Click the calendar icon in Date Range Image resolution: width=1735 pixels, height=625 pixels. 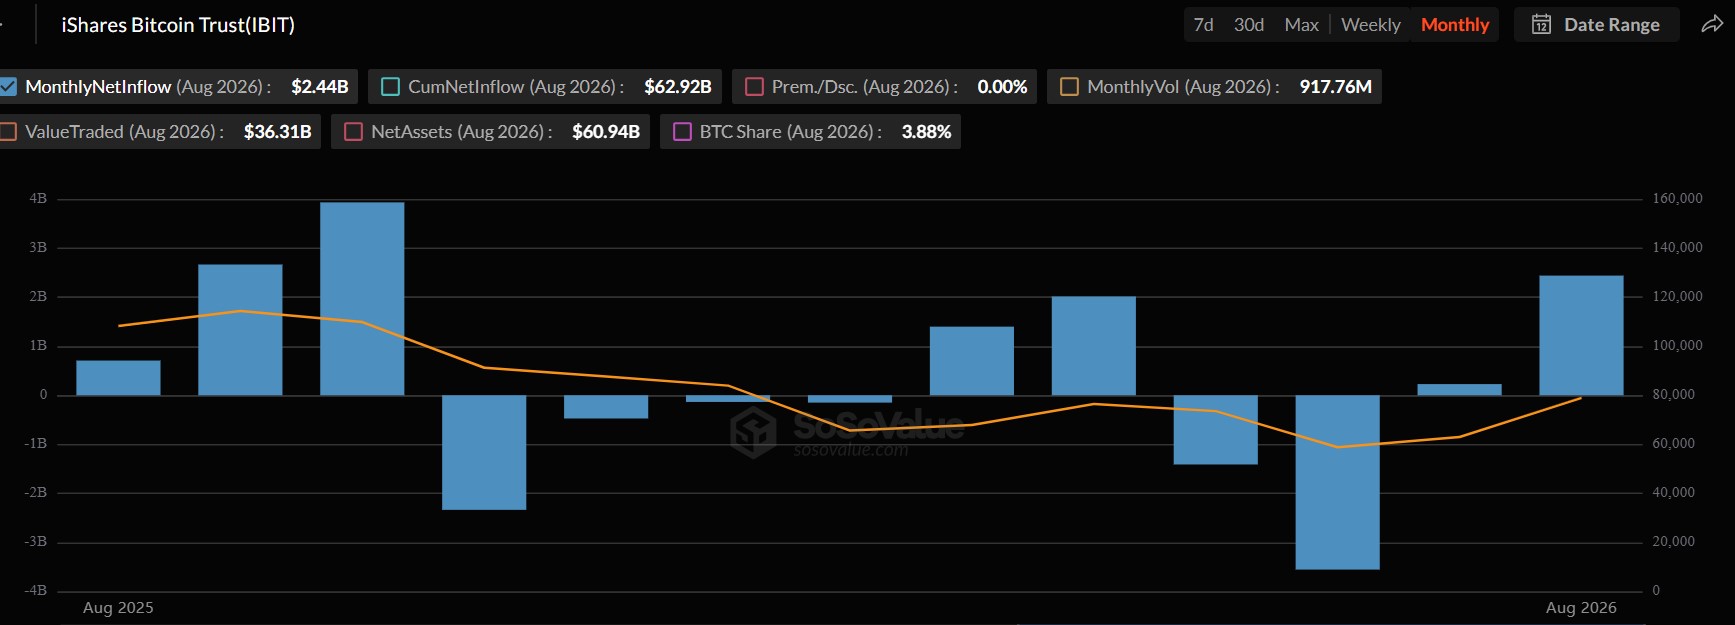[1541, 24]
